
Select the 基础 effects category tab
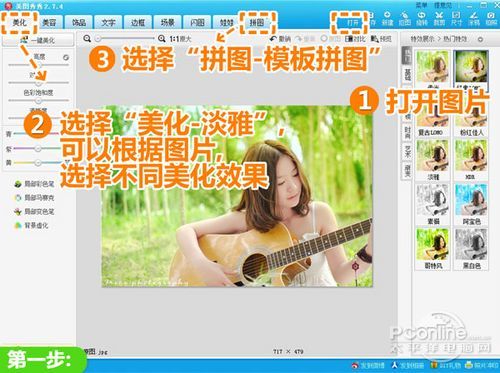[407, 75]
